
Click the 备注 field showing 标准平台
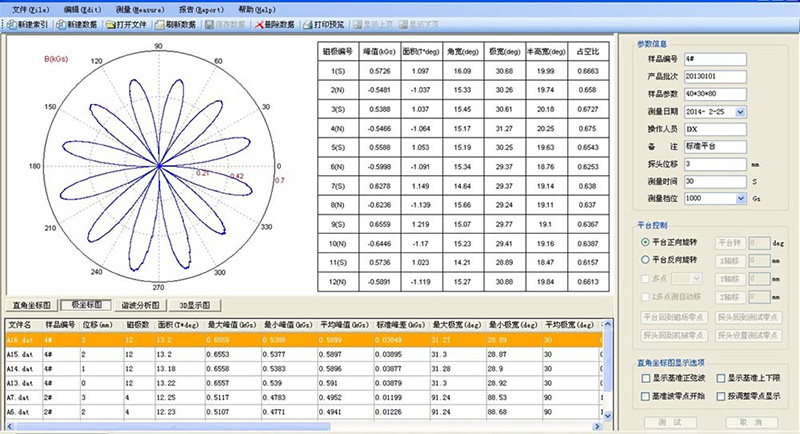pos(715,147)
